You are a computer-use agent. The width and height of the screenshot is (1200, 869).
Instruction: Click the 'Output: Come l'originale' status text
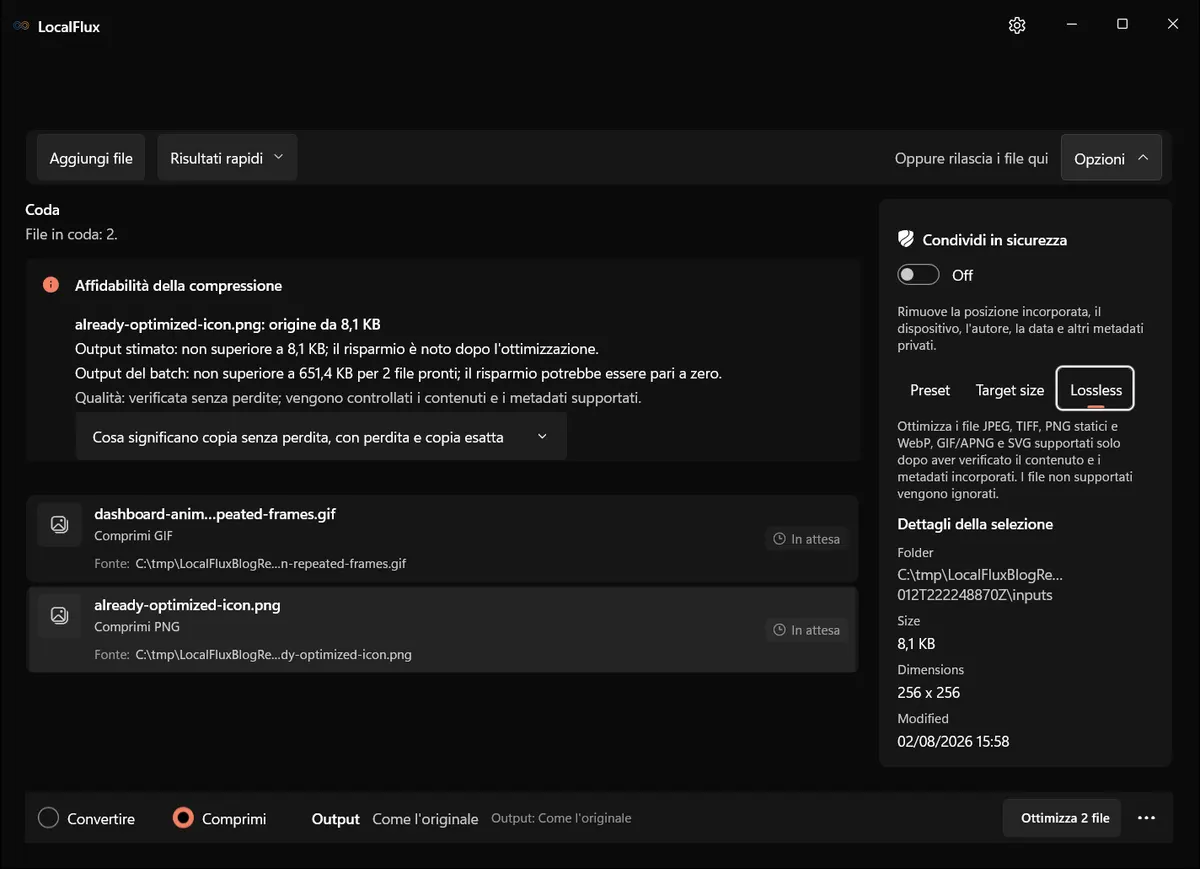pyautogui.click(x=561, y=818)
